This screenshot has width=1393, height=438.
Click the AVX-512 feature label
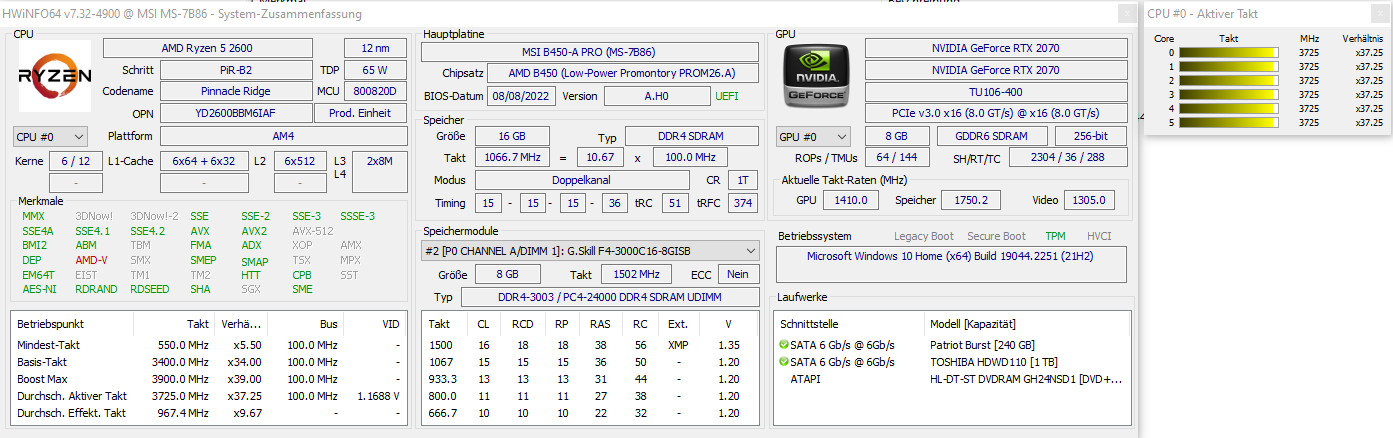pos(313,231)
